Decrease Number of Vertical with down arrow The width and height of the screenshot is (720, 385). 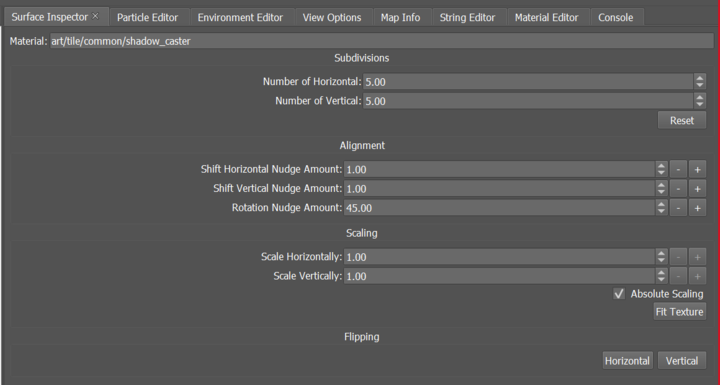click(x=699, y=105)
